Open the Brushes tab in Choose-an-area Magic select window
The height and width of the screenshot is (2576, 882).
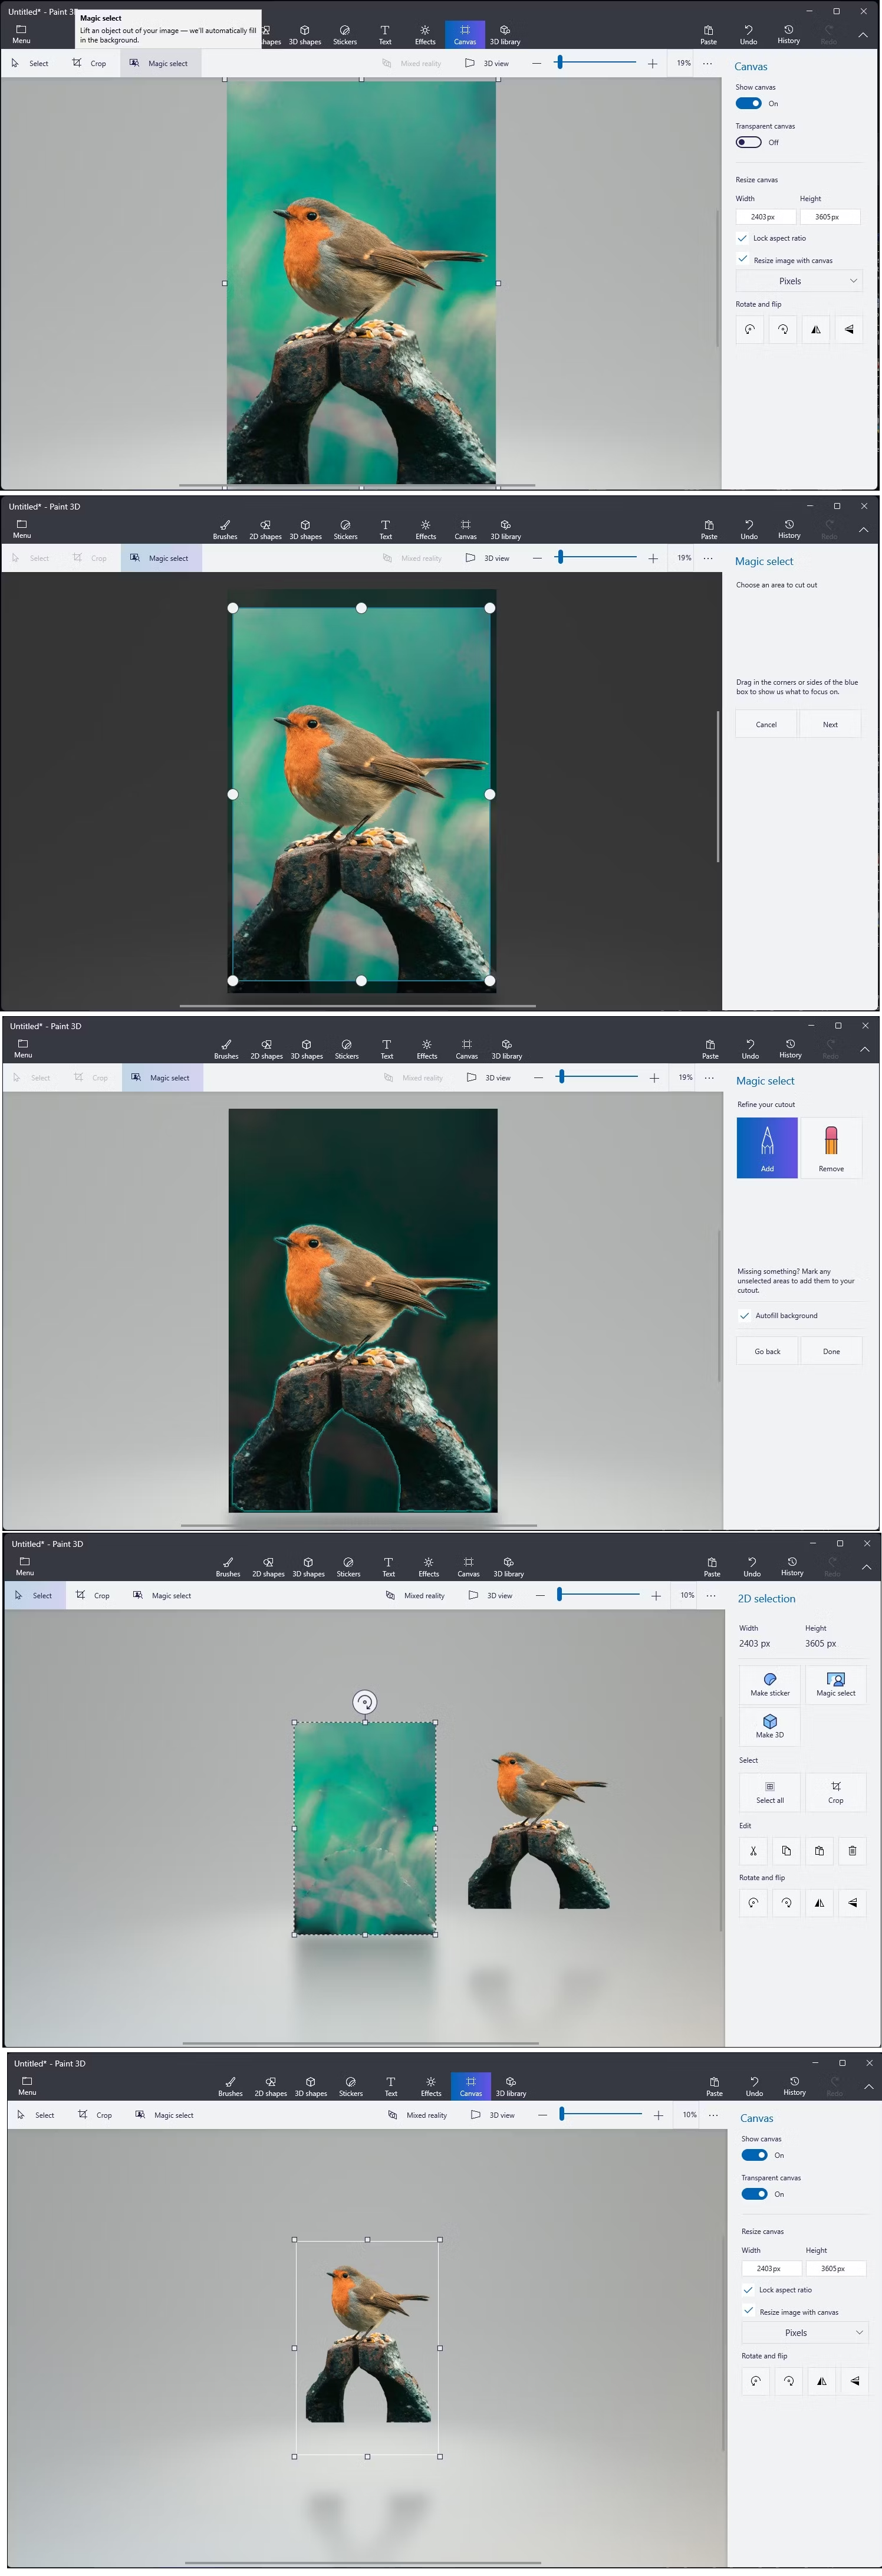point(225,529)
